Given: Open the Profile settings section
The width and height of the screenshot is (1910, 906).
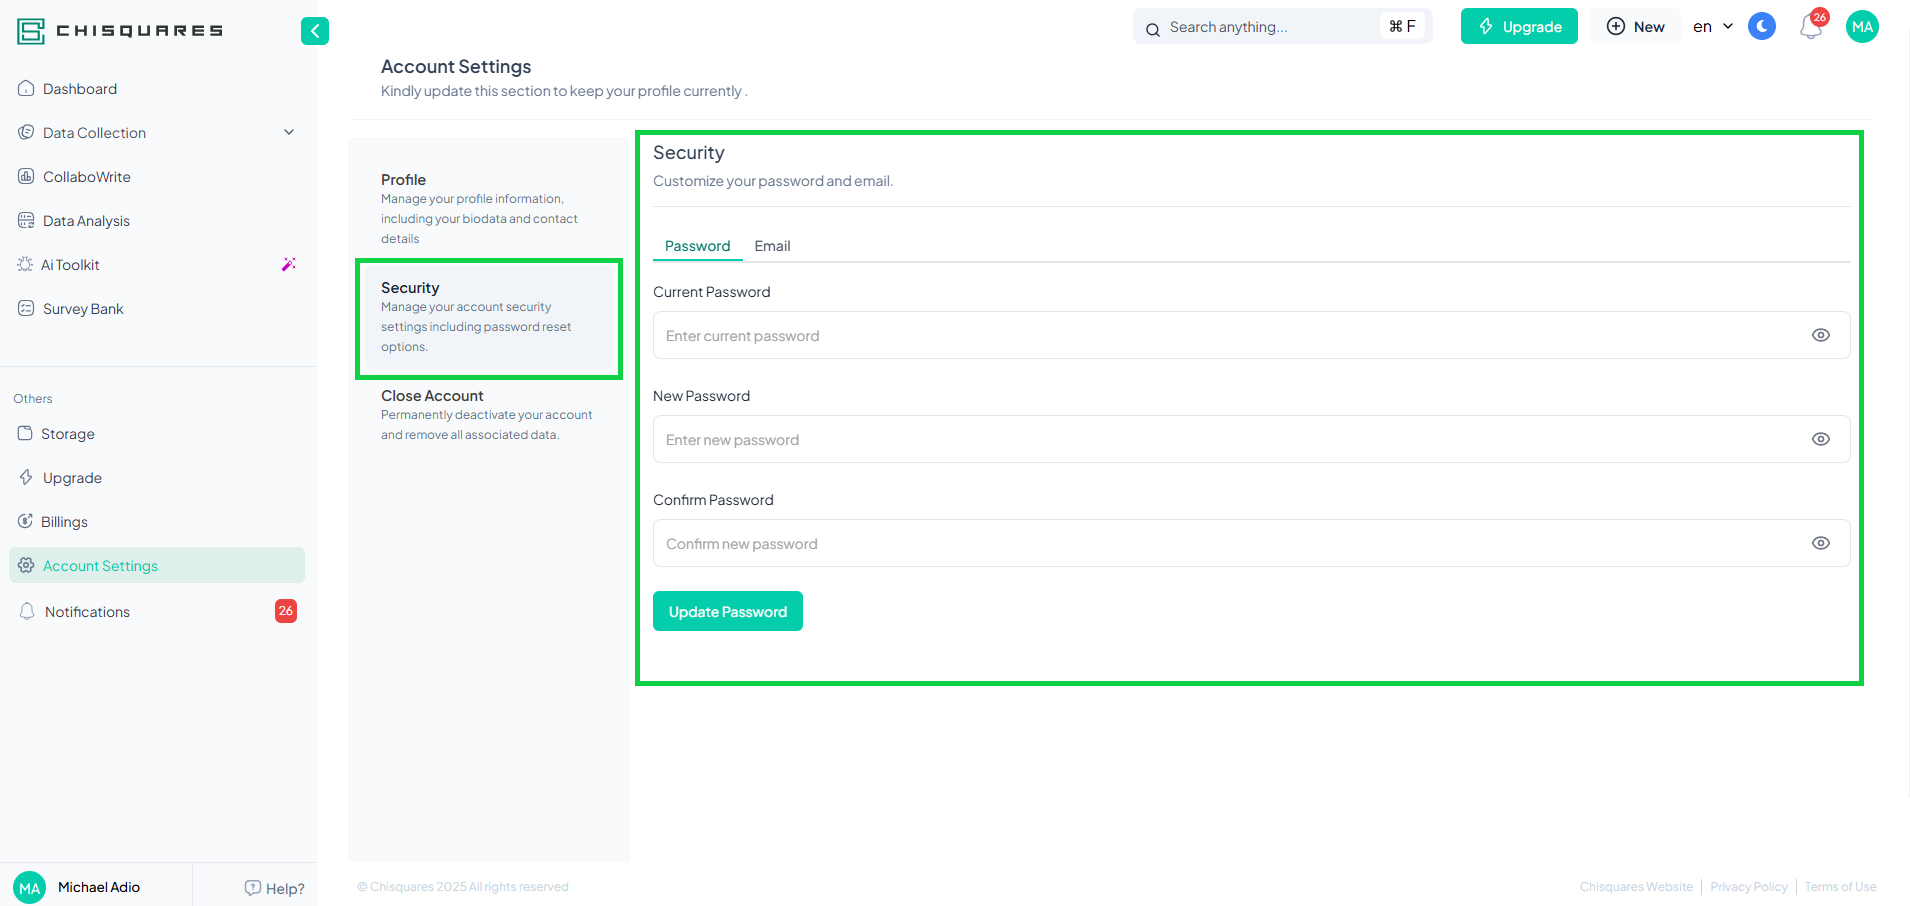Looking at the screenshot, I should tap(488, 208).
